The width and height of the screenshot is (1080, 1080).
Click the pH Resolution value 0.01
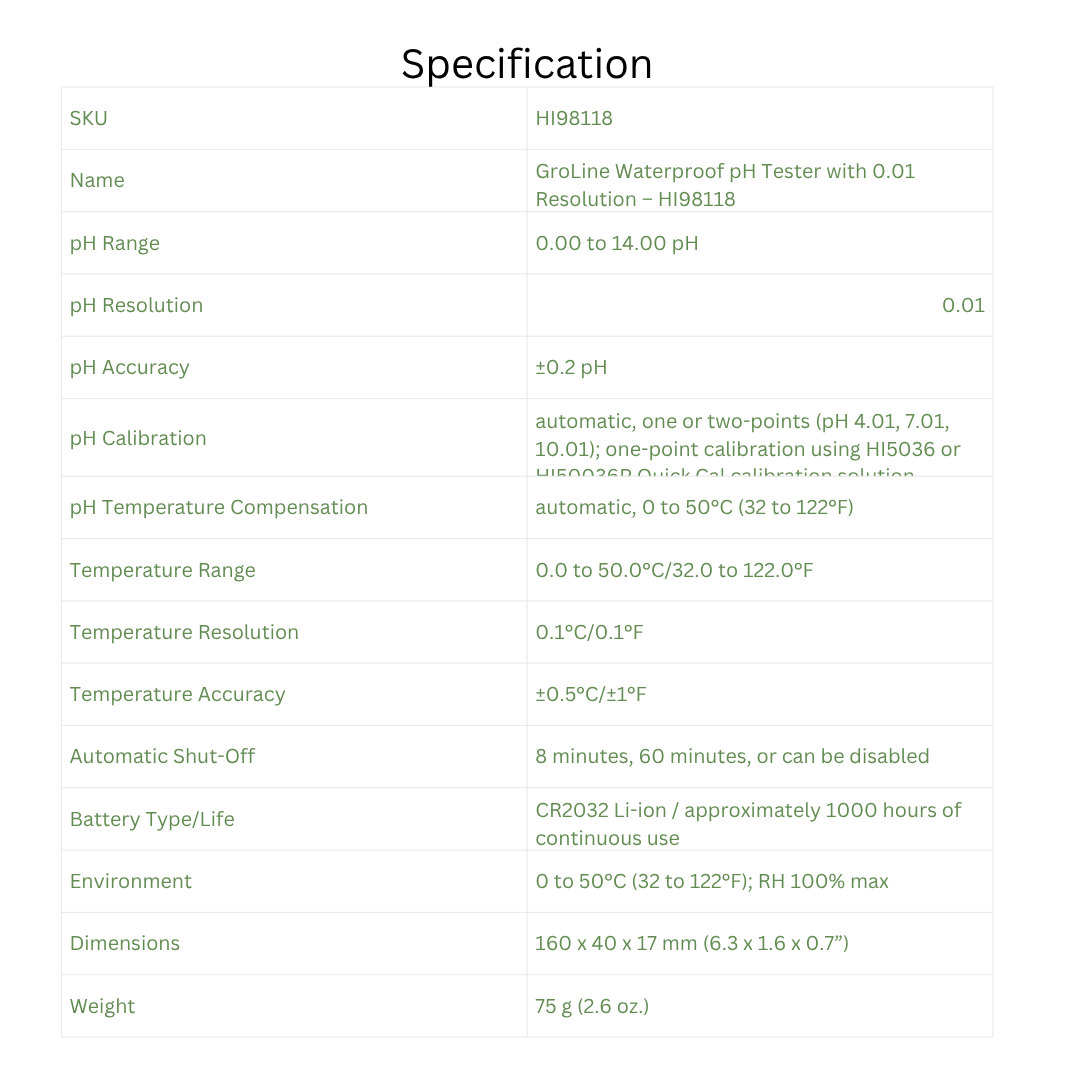(x=963, y=305)
